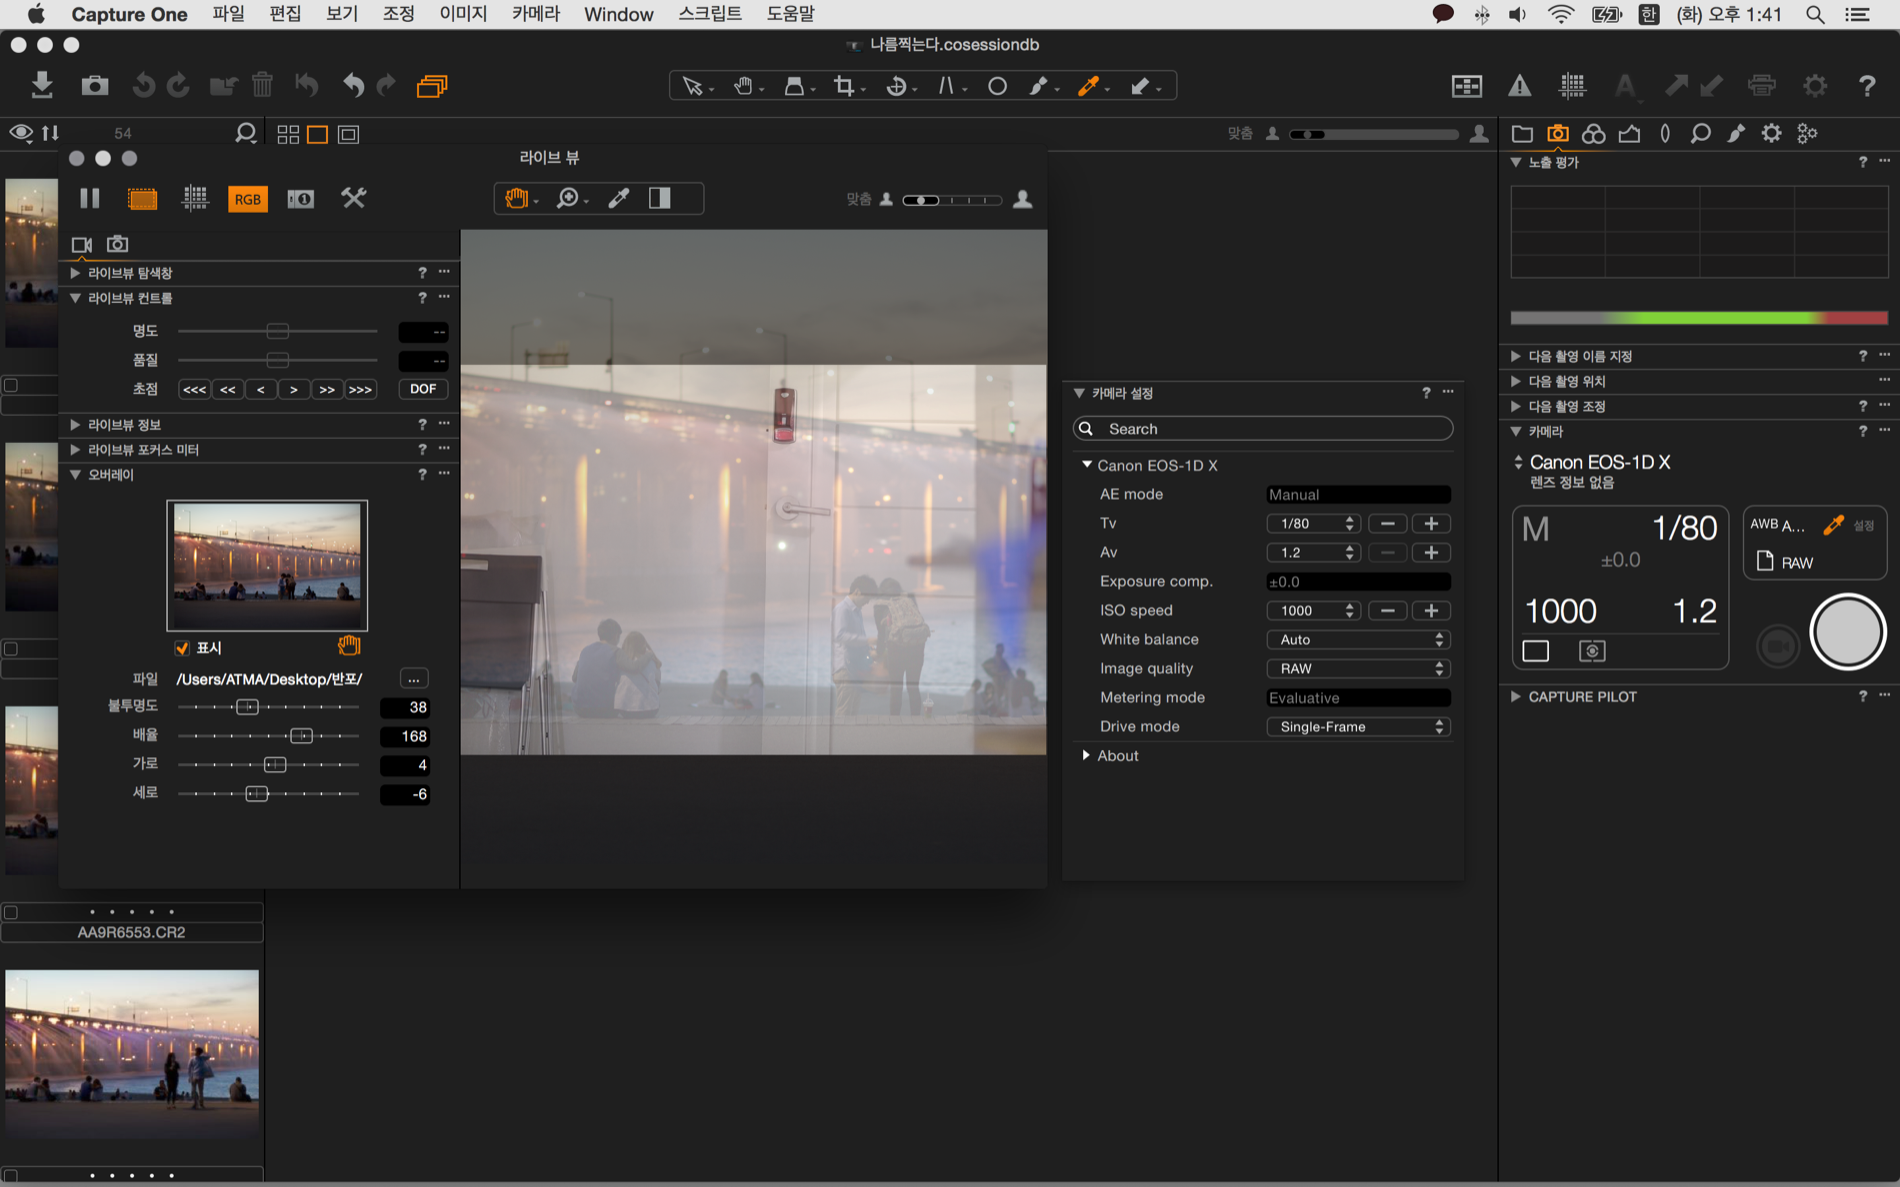The height and width of the screenshot is (1187, 1900).
Task: Open the White balance dropdown
Action: [x=1357, y=640]
